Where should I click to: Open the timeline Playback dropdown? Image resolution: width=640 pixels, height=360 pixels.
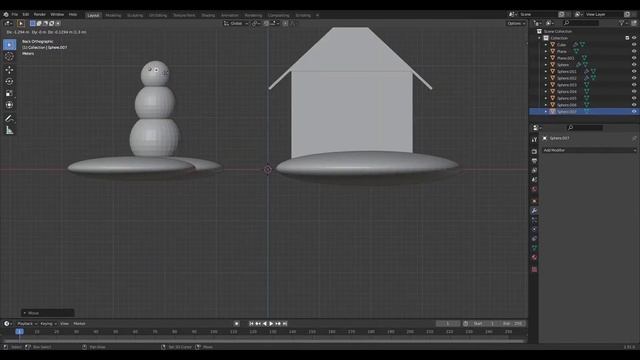point(27,324)
